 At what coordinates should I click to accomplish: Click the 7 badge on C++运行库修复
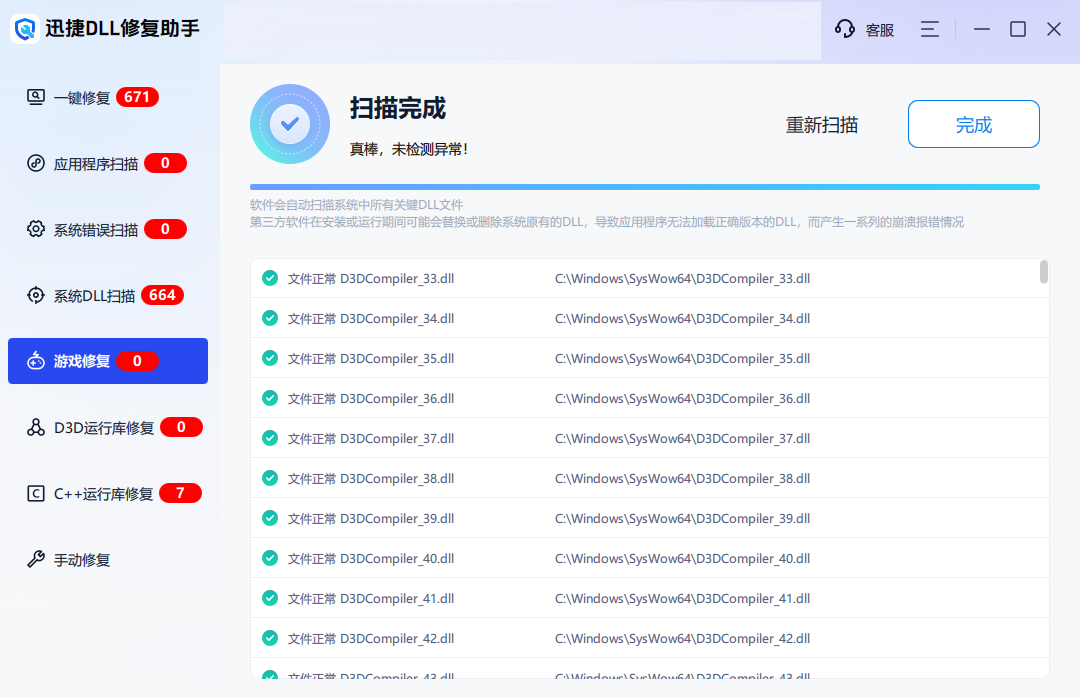180,493
